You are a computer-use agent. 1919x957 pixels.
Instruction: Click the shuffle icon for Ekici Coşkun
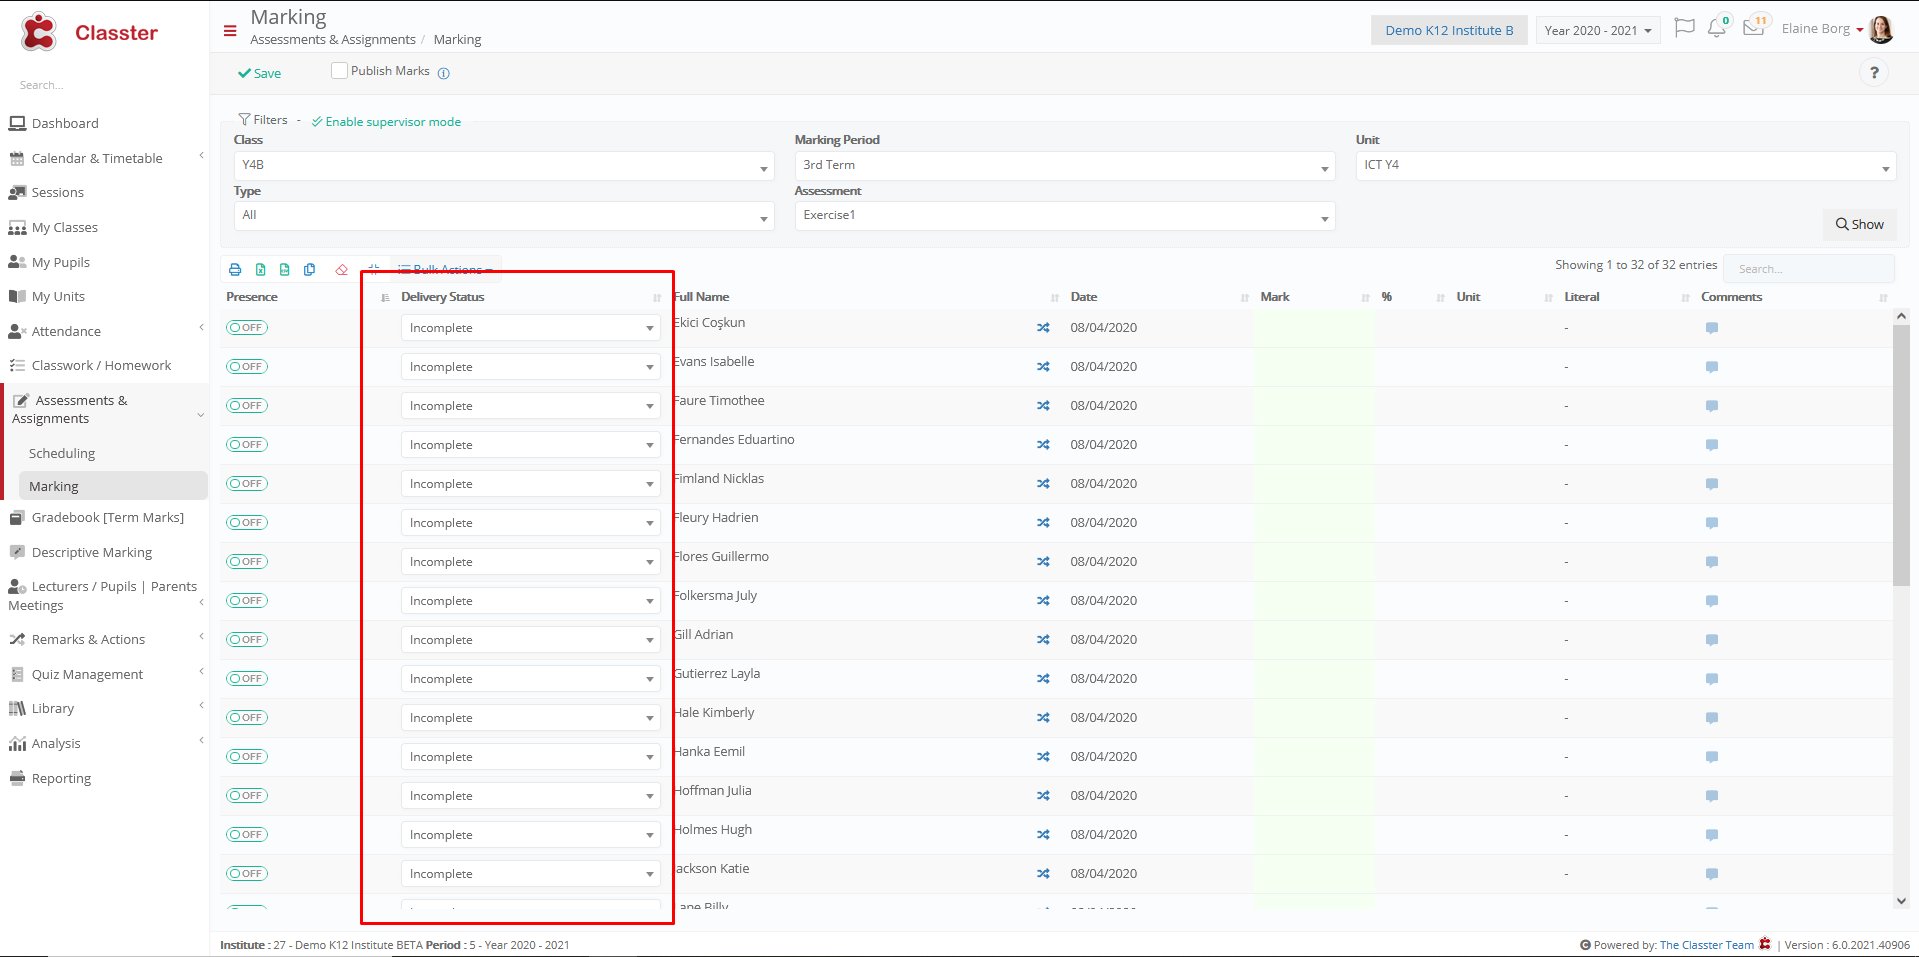point(1043,328)
